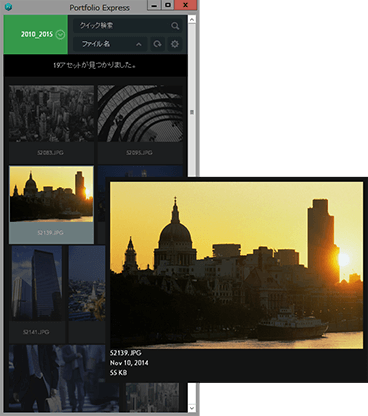The image size is (368, 416).
Task: Select the 52139.JPG sunset thumbnail
Action: 51,194
